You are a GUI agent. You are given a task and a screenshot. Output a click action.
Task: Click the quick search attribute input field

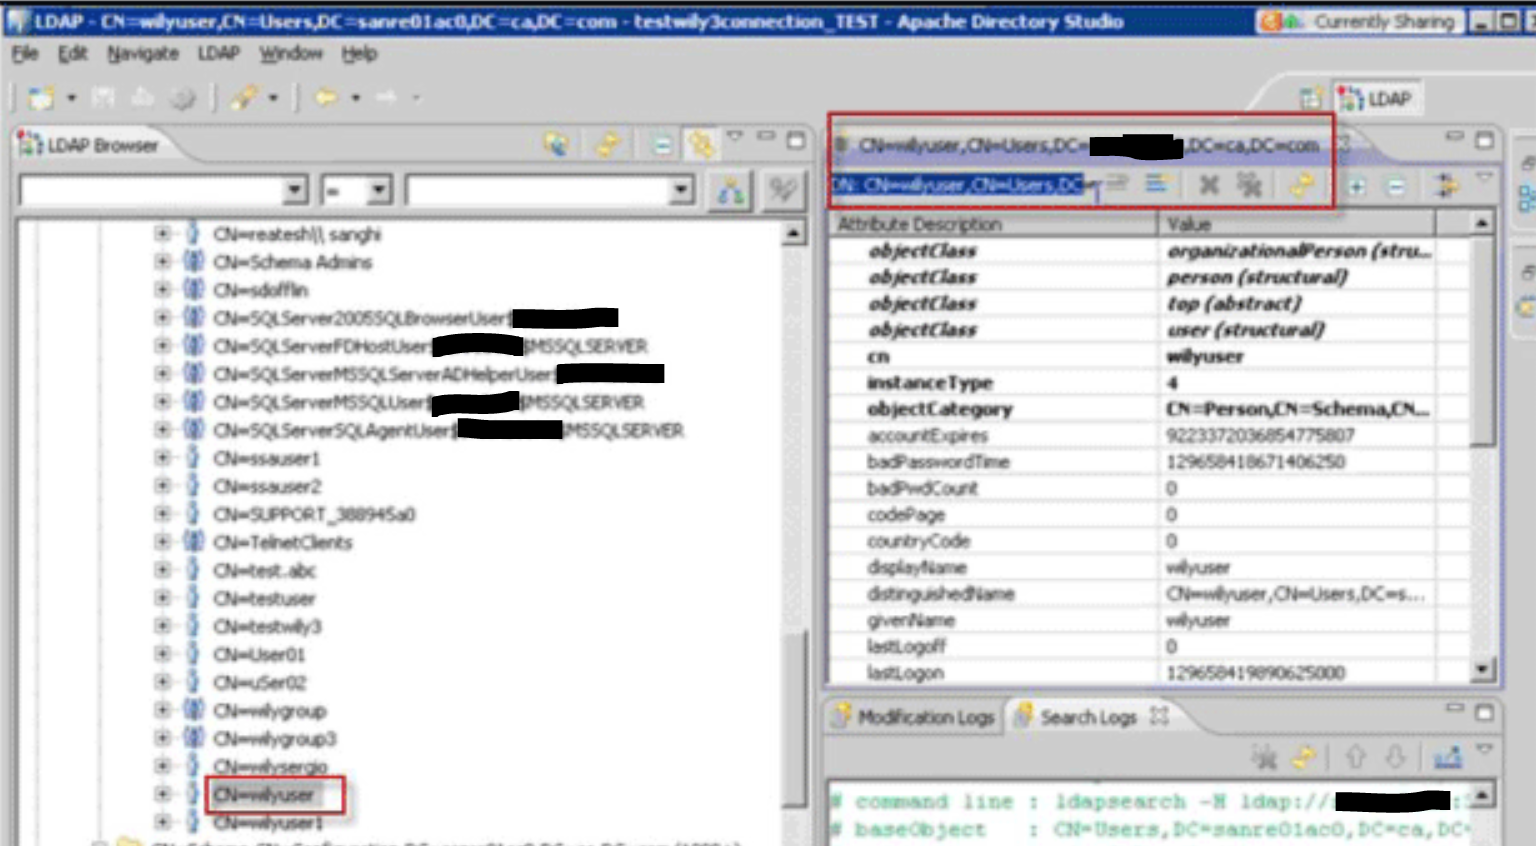[x=151, y=190]
